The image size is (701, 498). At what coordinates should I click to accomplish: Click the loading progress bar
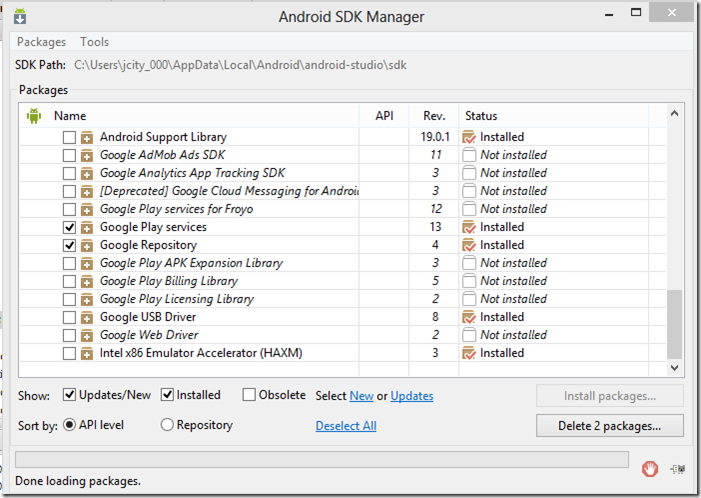pos(322,460)
